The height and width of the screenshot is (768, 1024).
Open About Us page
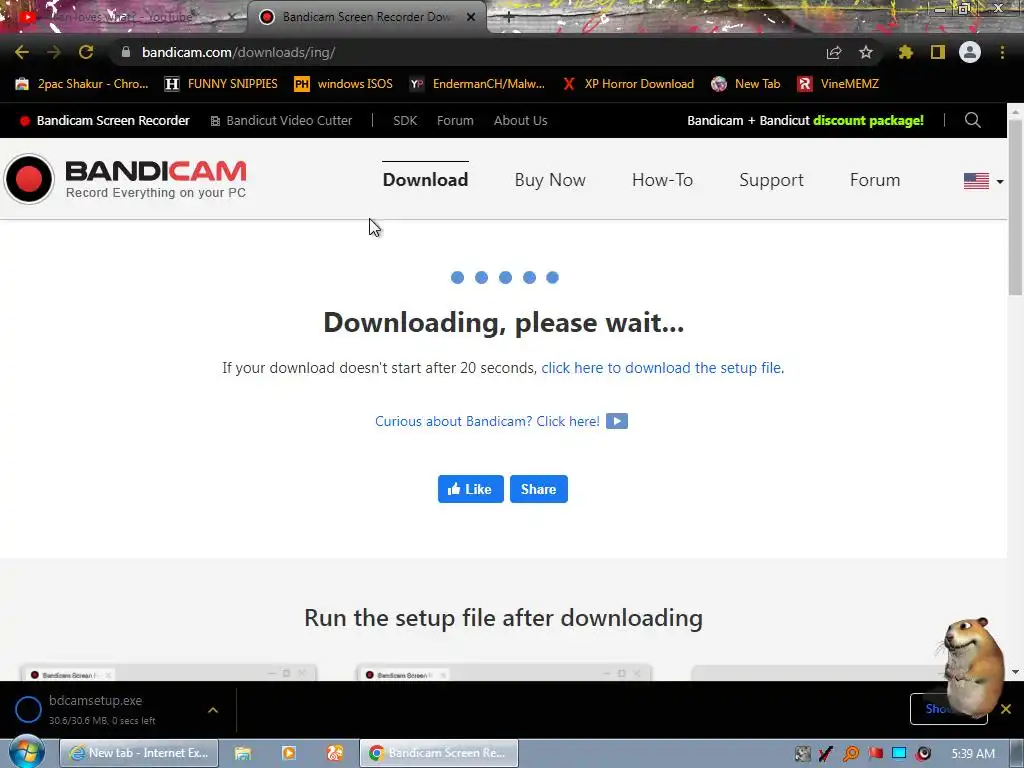coord(520,121)
